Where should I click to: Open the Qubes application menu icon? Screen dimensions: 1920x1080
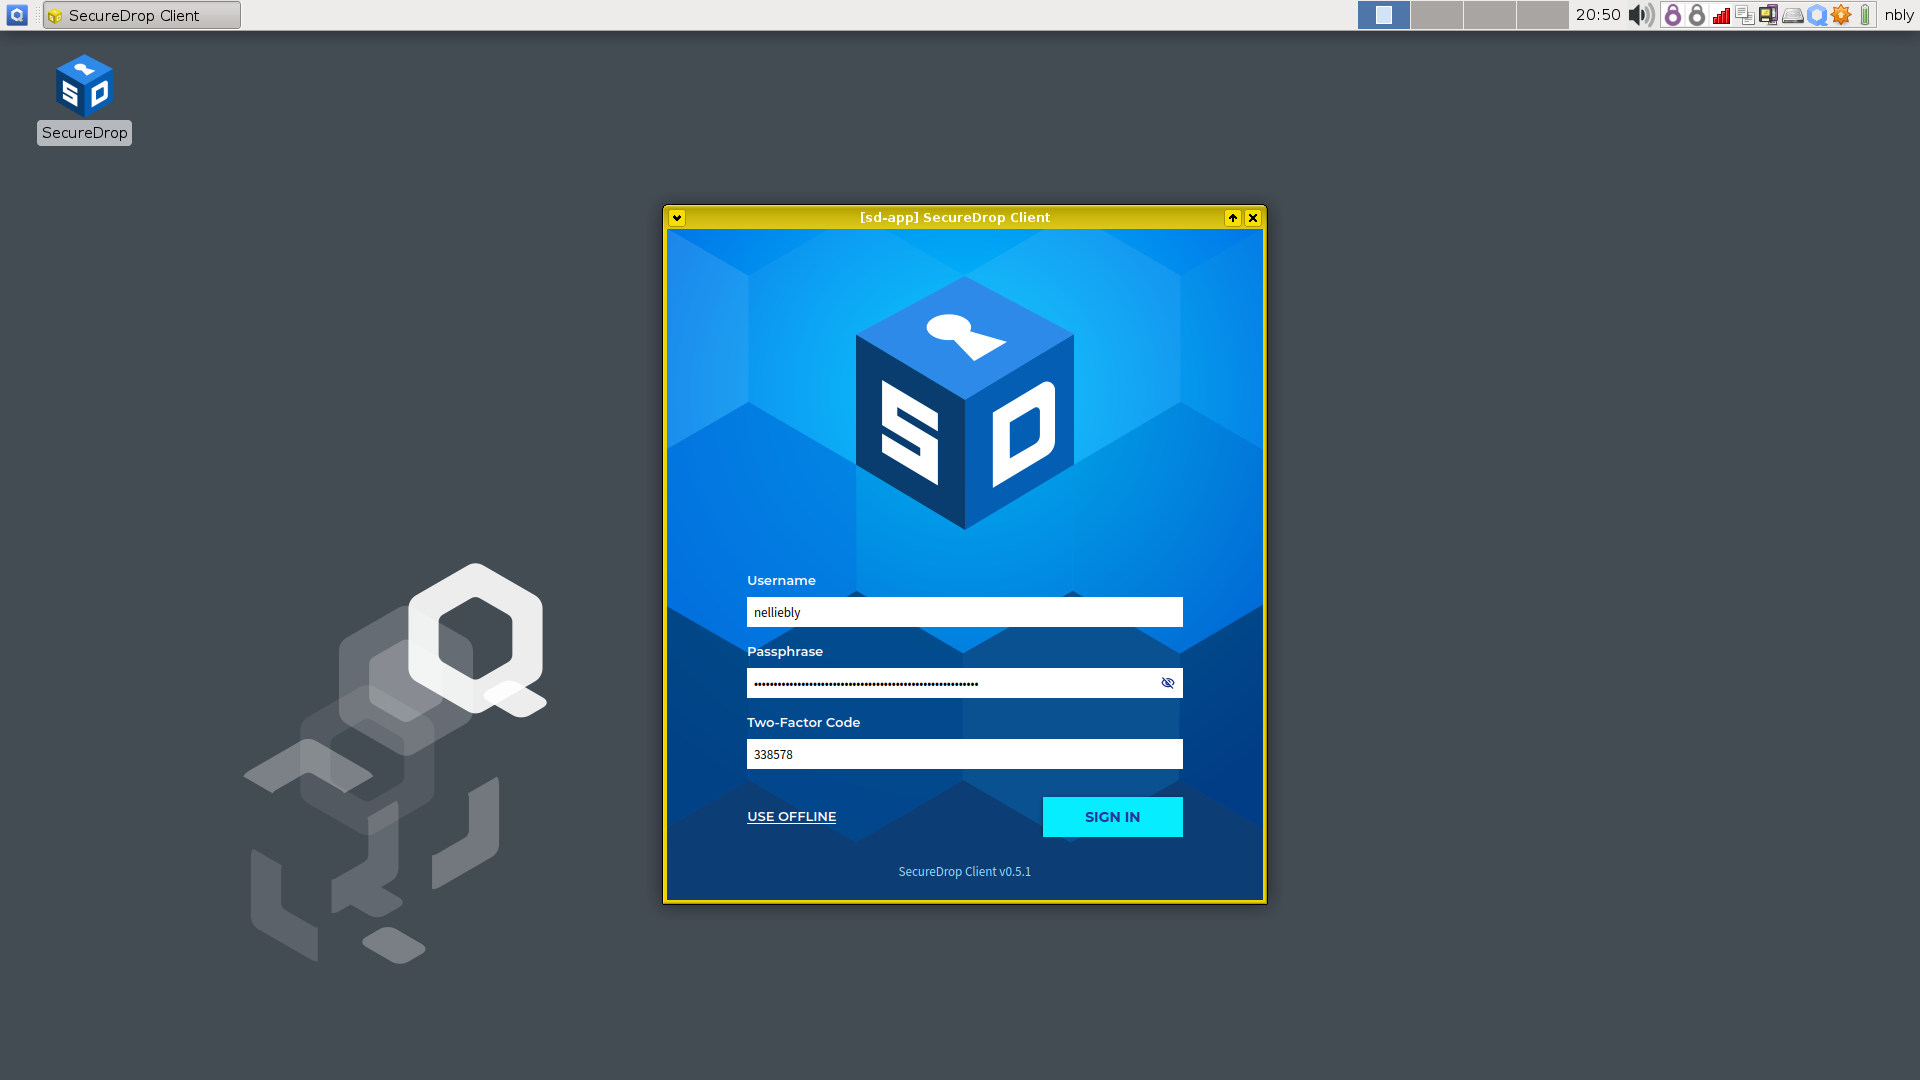pos(16,15)
